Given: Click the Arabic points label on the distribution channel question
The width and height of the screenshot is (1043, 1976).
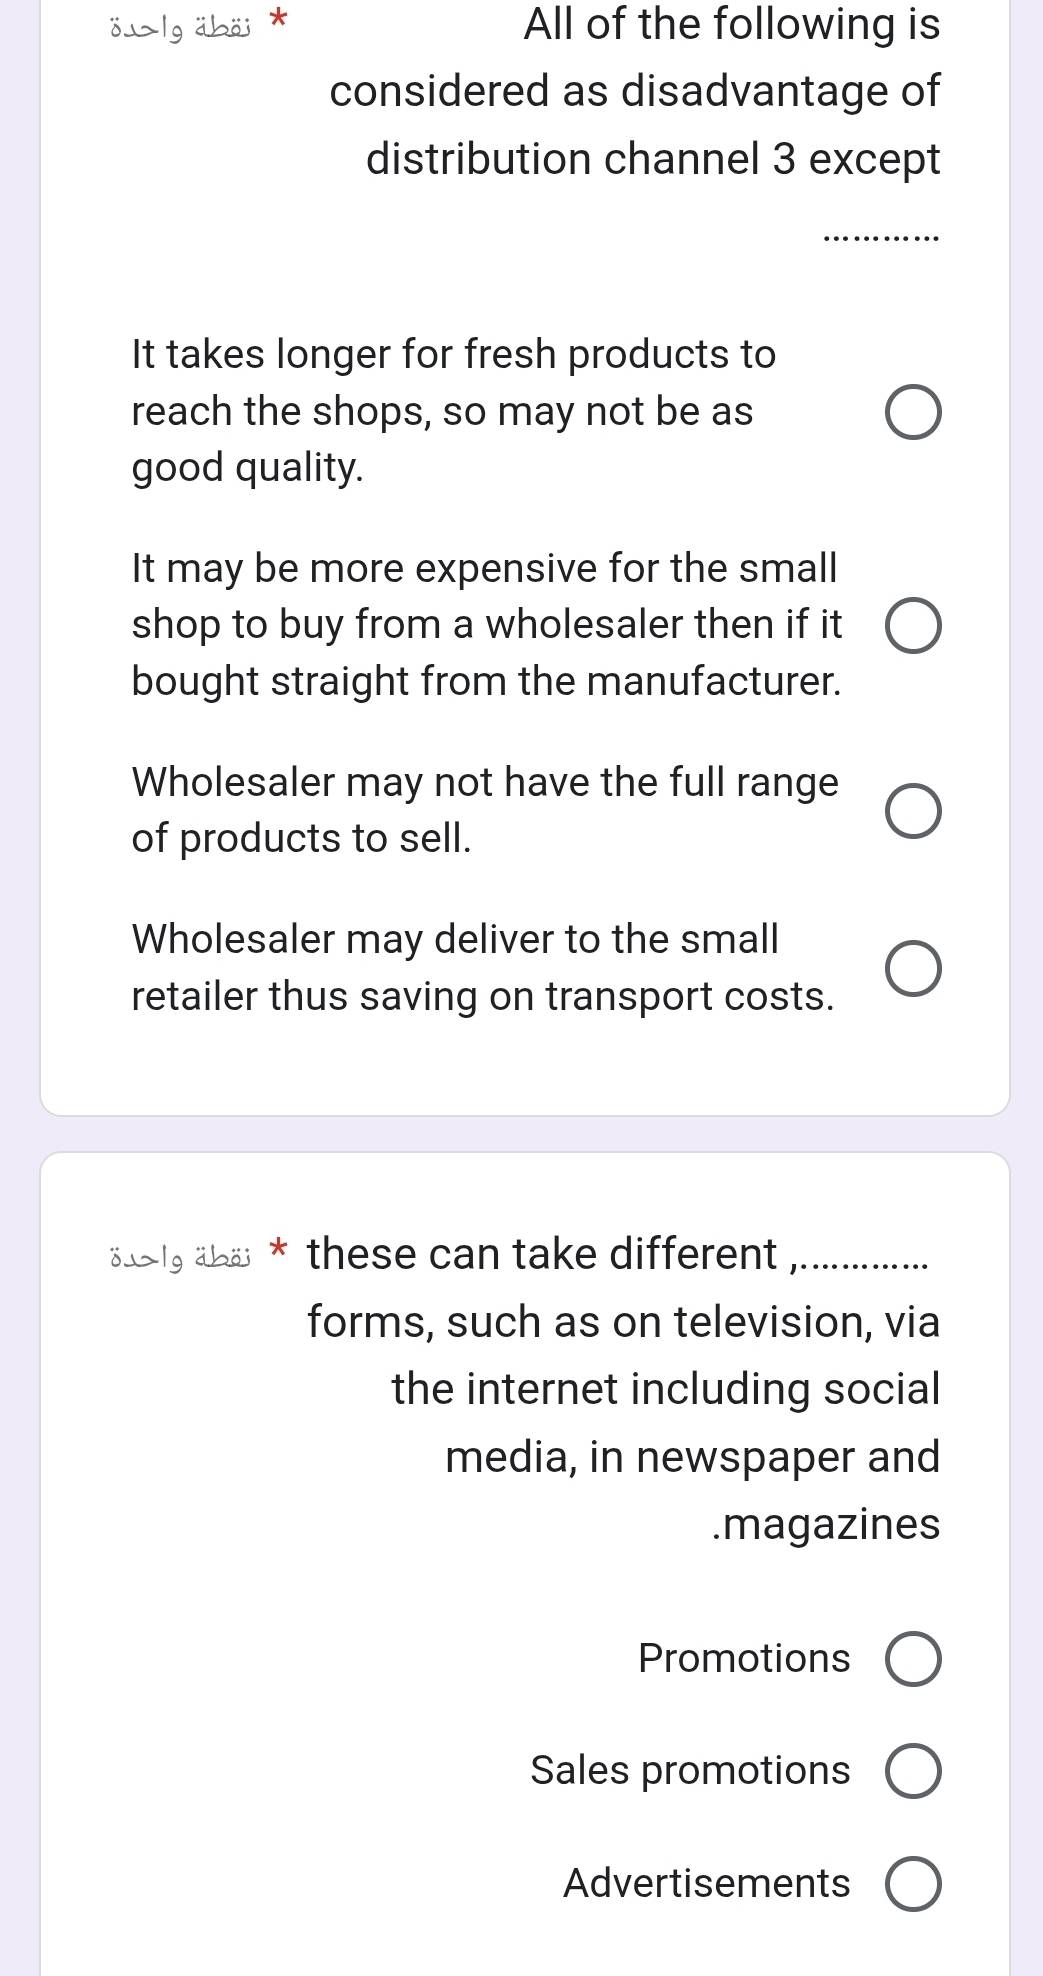Looking at the screenshot, I should click(x=180, y=28).
